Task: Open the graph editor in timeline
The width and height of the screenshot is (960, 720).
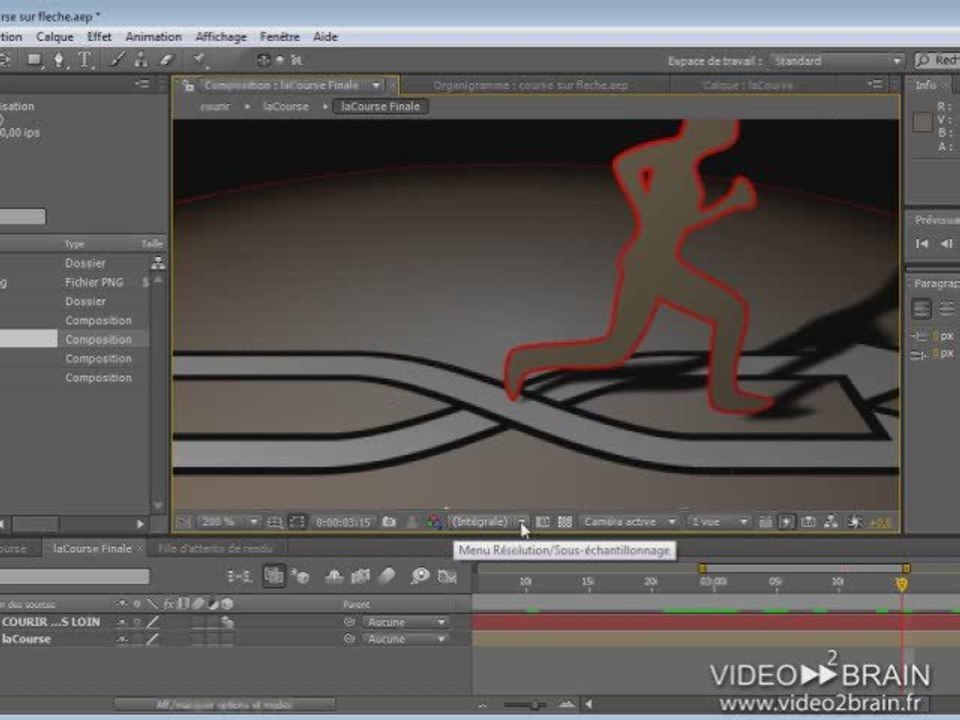Action: pyautogui.click(x=448, y=576)
